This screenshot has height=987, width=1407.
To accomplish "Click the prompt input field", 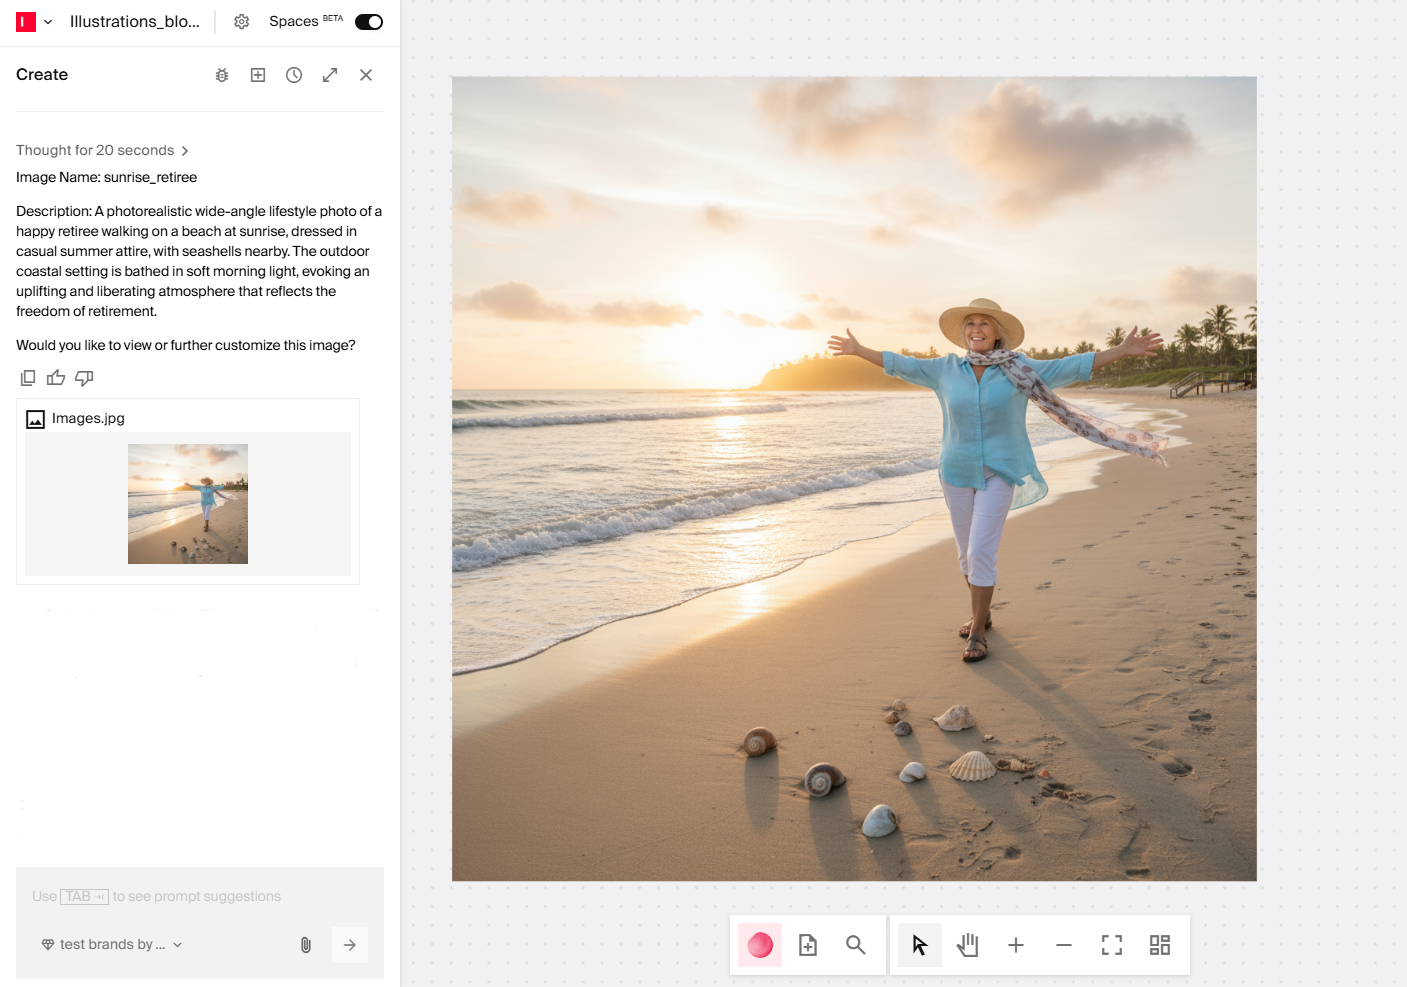I will (200, 896).
